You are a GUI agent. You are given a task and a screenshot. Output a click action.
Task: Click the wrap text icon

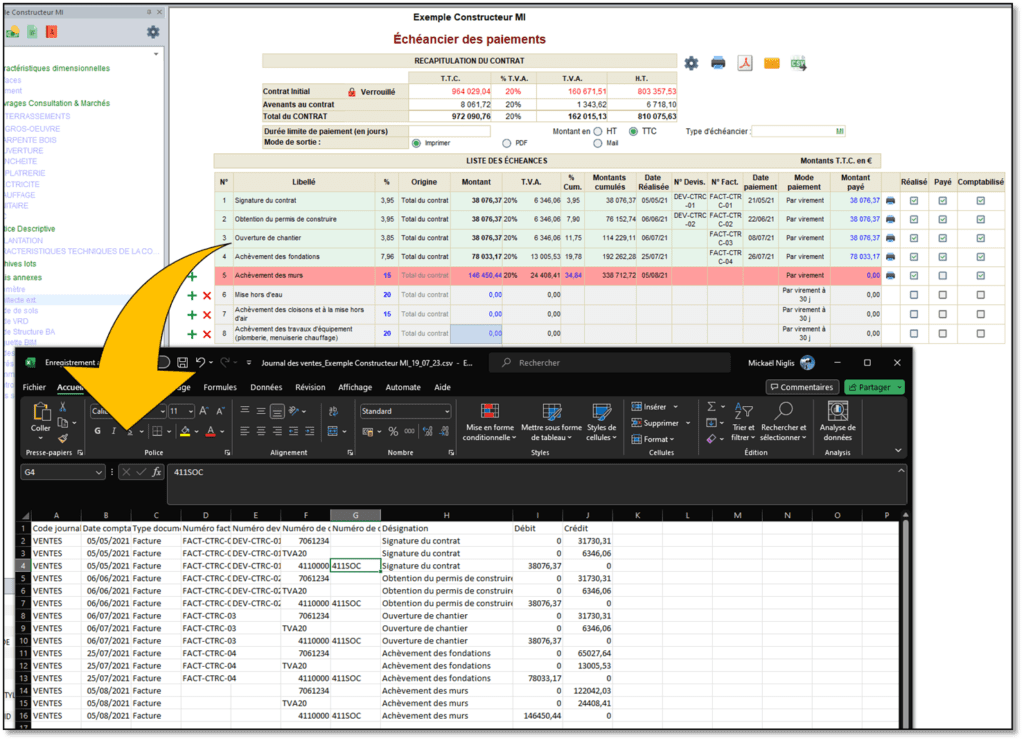pyautogui.click(x=334, y=411)
